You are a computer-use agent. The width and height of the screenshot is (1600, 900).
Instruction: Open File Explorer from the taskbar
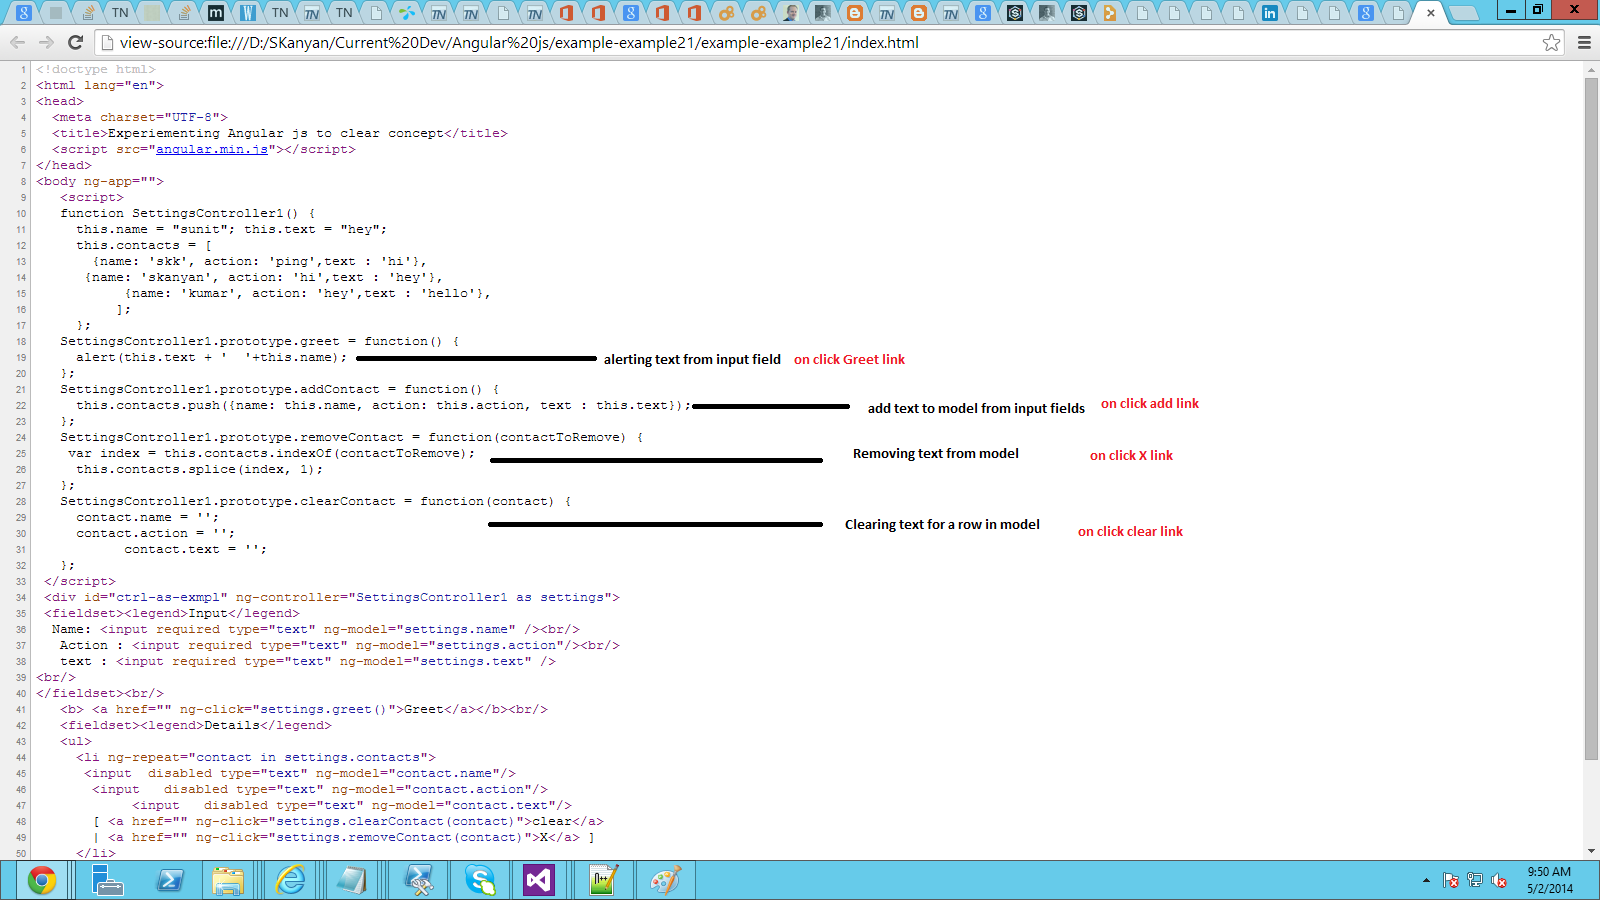pyautogui.click(x=228, y=880)
